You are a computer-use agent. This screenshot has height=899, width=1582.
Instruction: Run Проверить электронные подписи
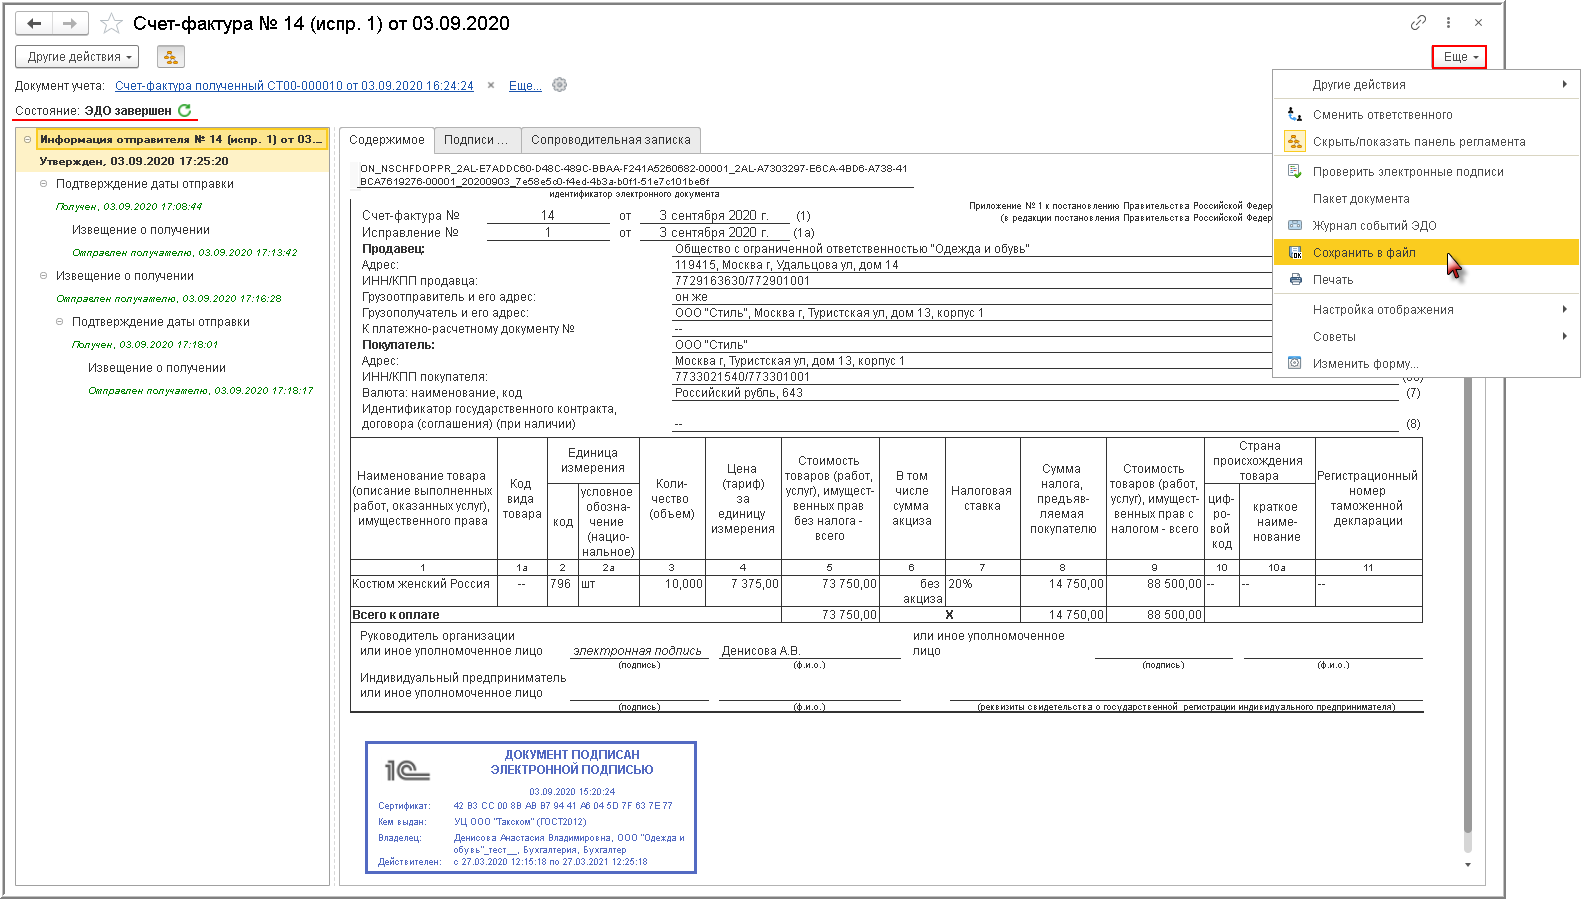pyautogui.click(x=1426, y=172)
